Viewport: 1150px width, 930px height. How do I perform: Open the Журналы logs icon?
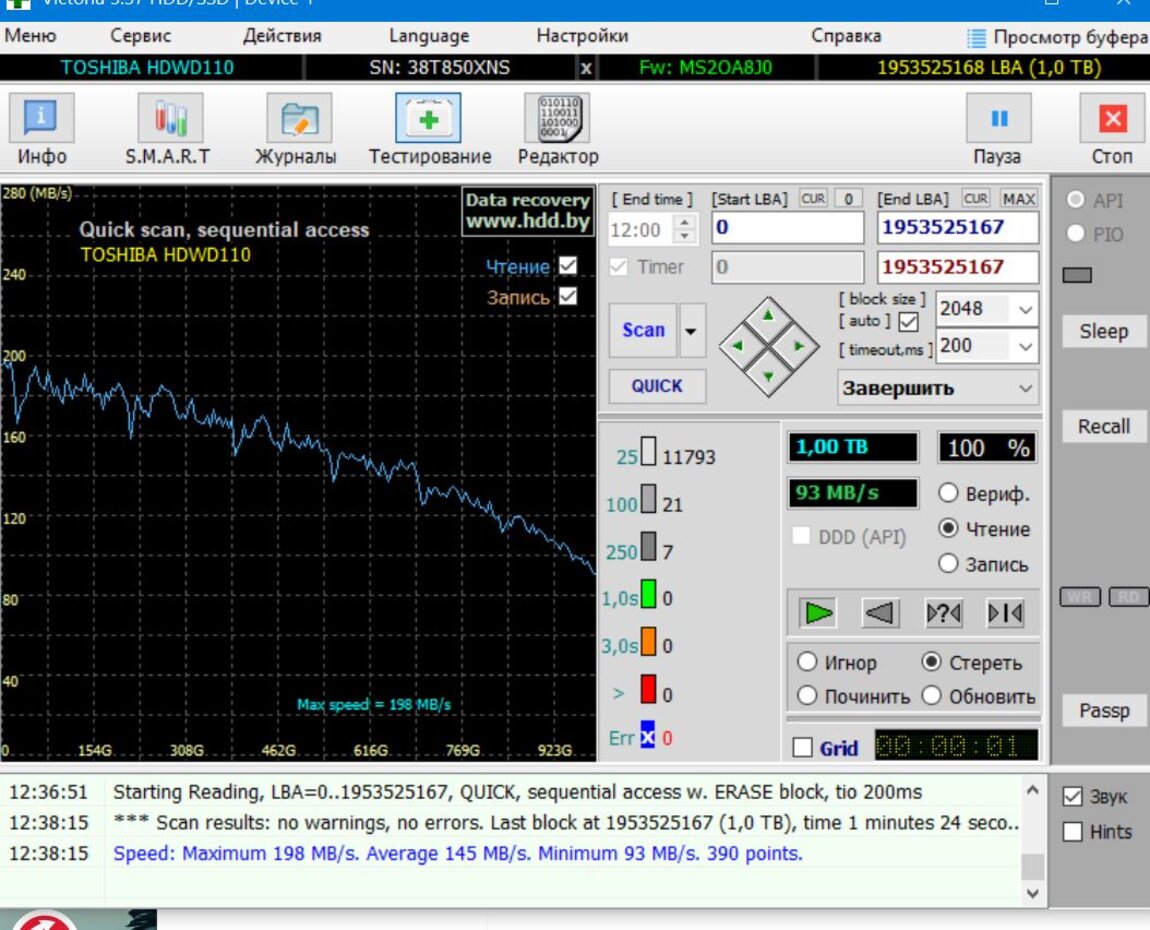[x=298, y=119]
